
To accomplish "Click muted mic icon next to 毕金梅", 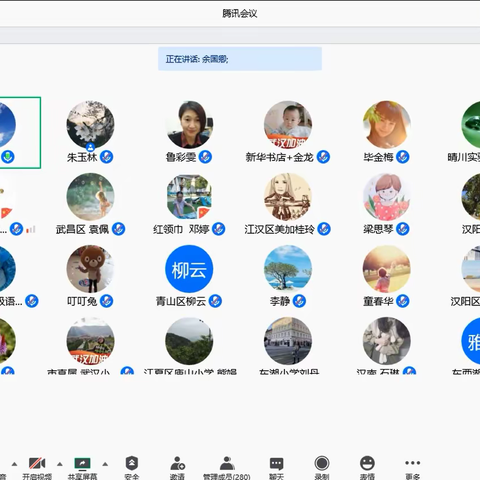I will [x=403, y=157].
